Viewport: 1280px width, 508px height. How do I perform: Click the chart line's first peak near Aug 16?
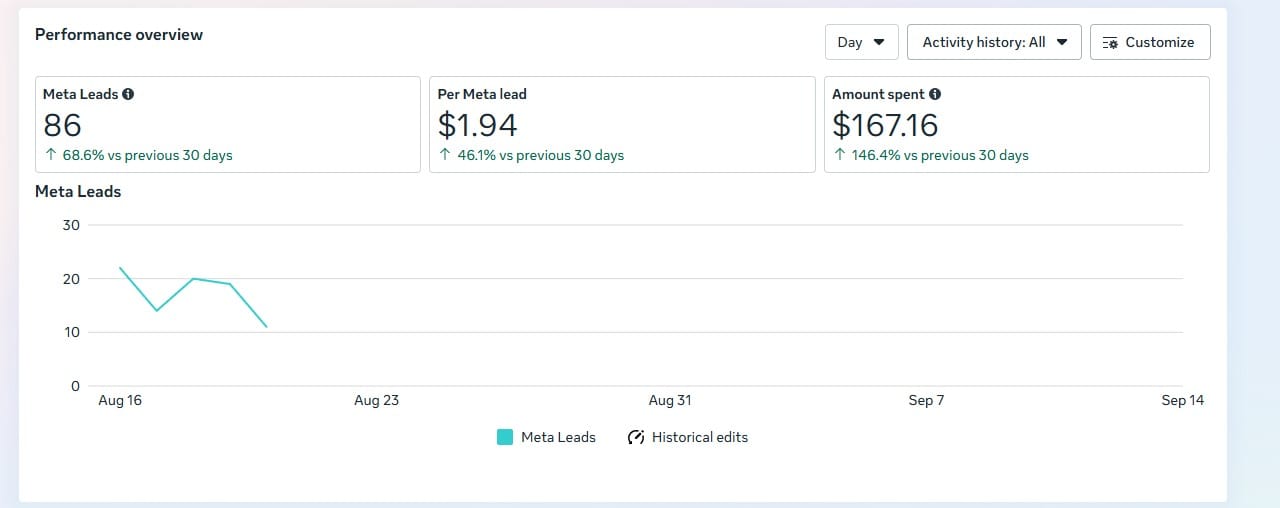[x=120, y=268]
